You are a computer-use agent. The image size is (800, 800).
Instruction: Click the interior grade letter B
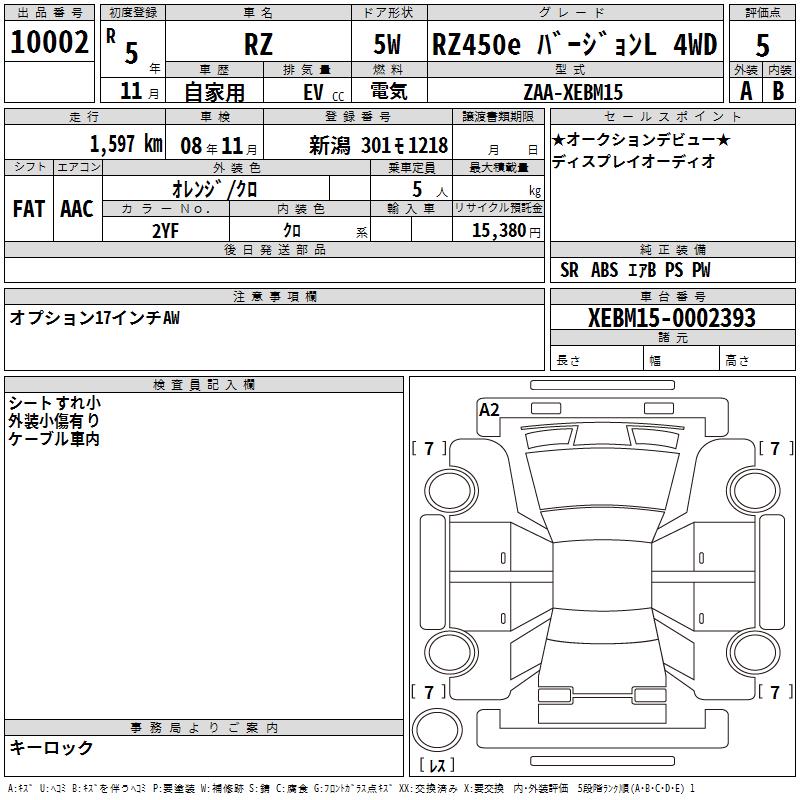778,91
